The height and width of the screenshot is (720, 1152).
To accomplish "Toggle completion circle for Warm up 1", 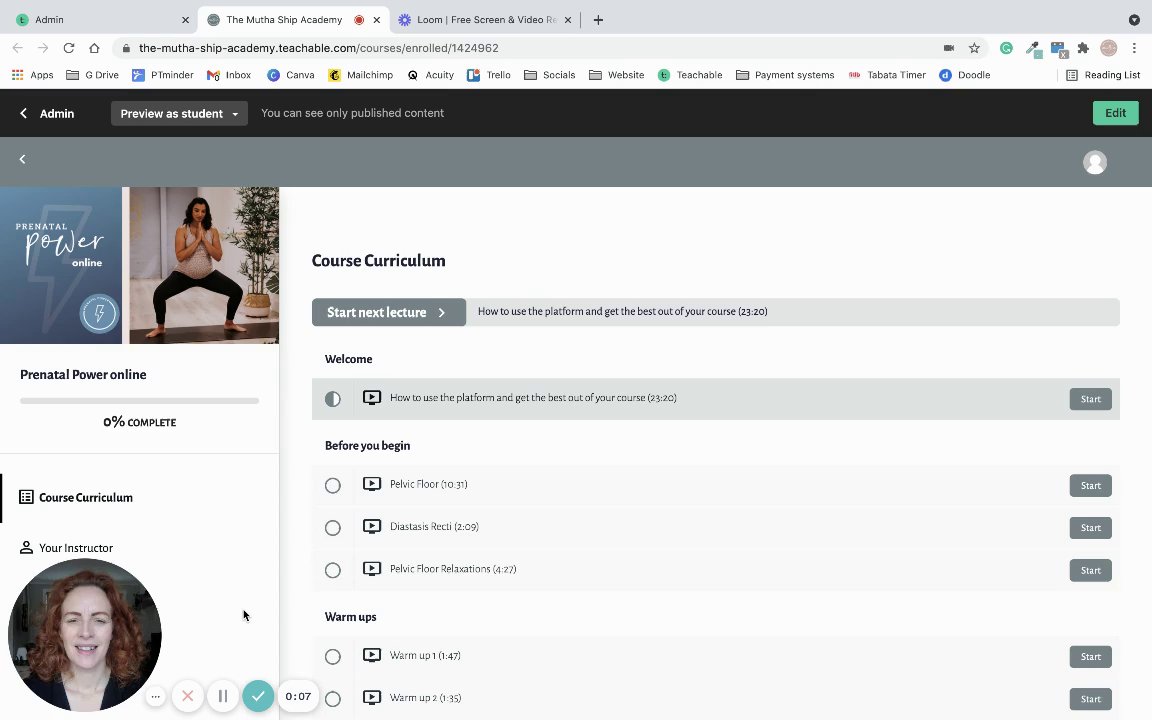I will tap(333, 657).
